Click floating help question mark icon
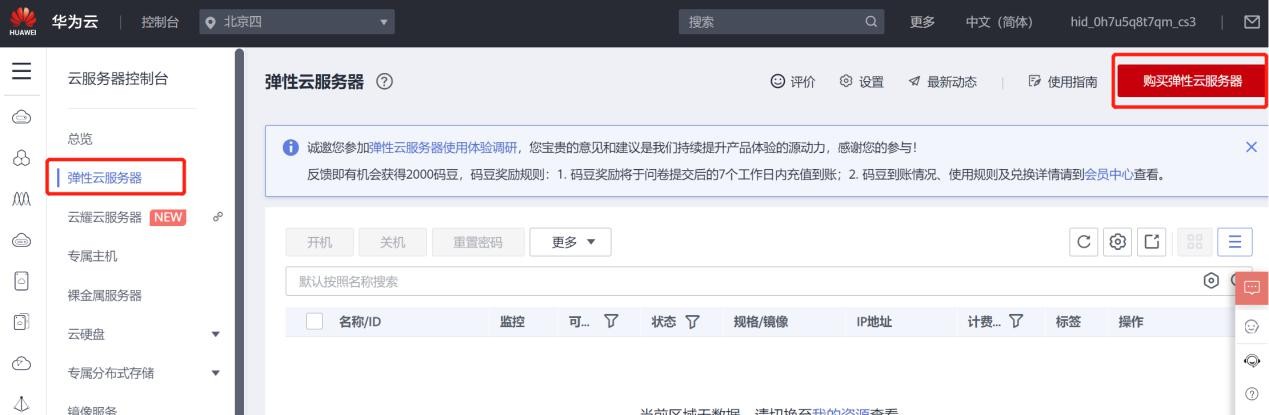 pyautogui.click(x=1253, y=395)
